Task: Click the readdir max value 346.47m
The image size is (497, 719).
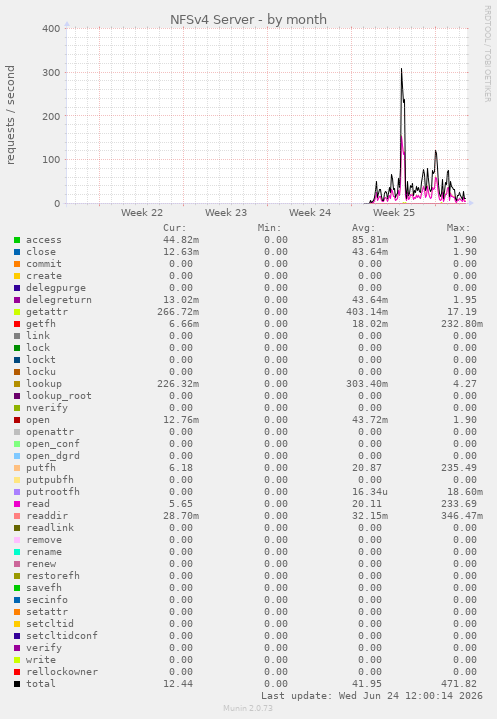Action: pos(462,516)
